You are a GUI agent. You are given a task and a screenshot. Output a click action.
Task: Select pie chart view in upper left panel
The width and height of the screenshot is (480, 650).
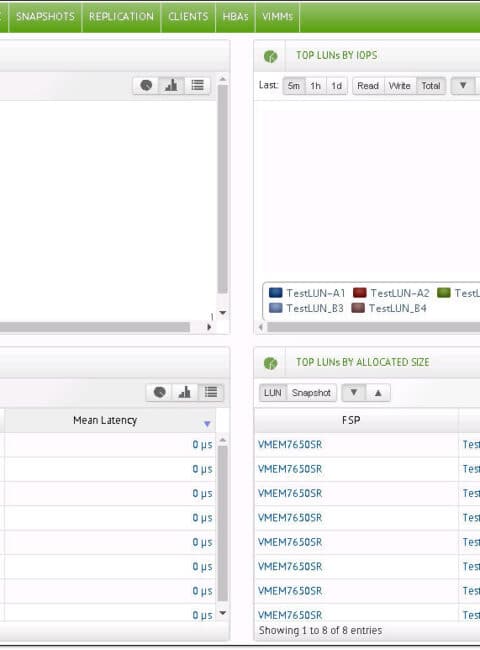(x=146, y=85)
